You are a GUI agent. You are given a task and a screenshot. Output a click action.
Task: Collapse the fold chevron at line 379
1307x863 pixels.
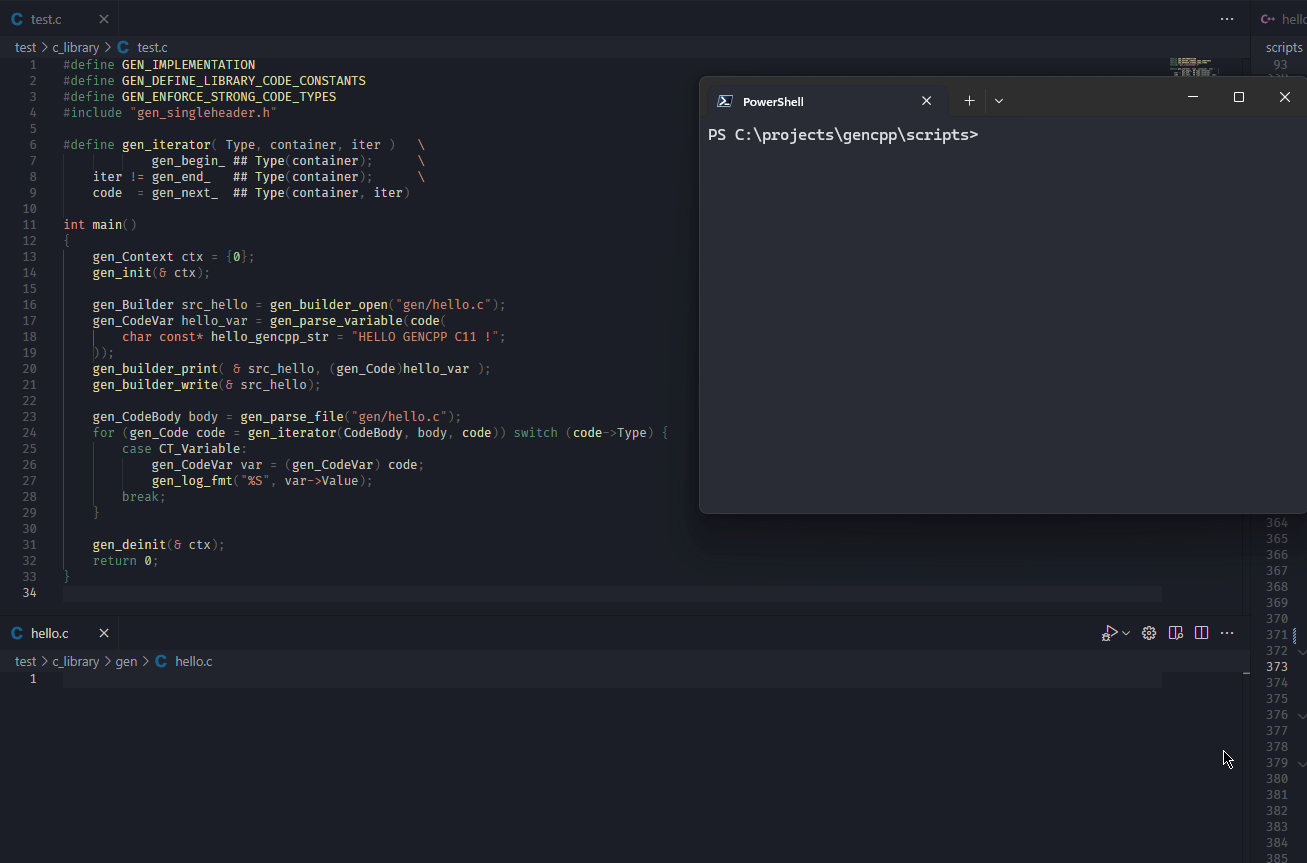(1301, 763)
